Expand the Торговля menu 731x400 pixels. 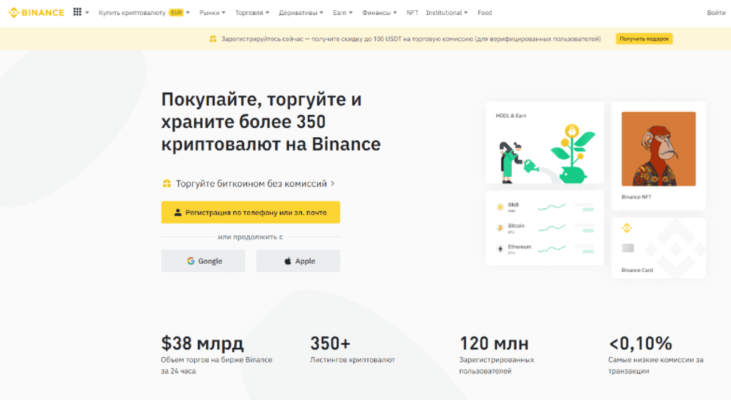coord(252,13)
